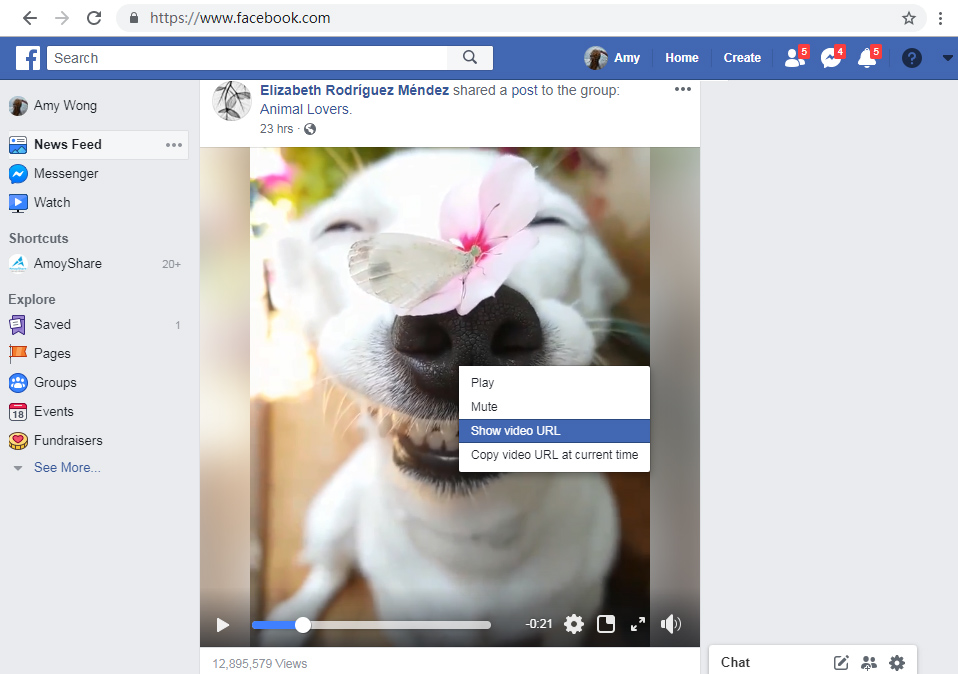Toggle video volume speaker icon
958x674 pixels.
[670, 624]
